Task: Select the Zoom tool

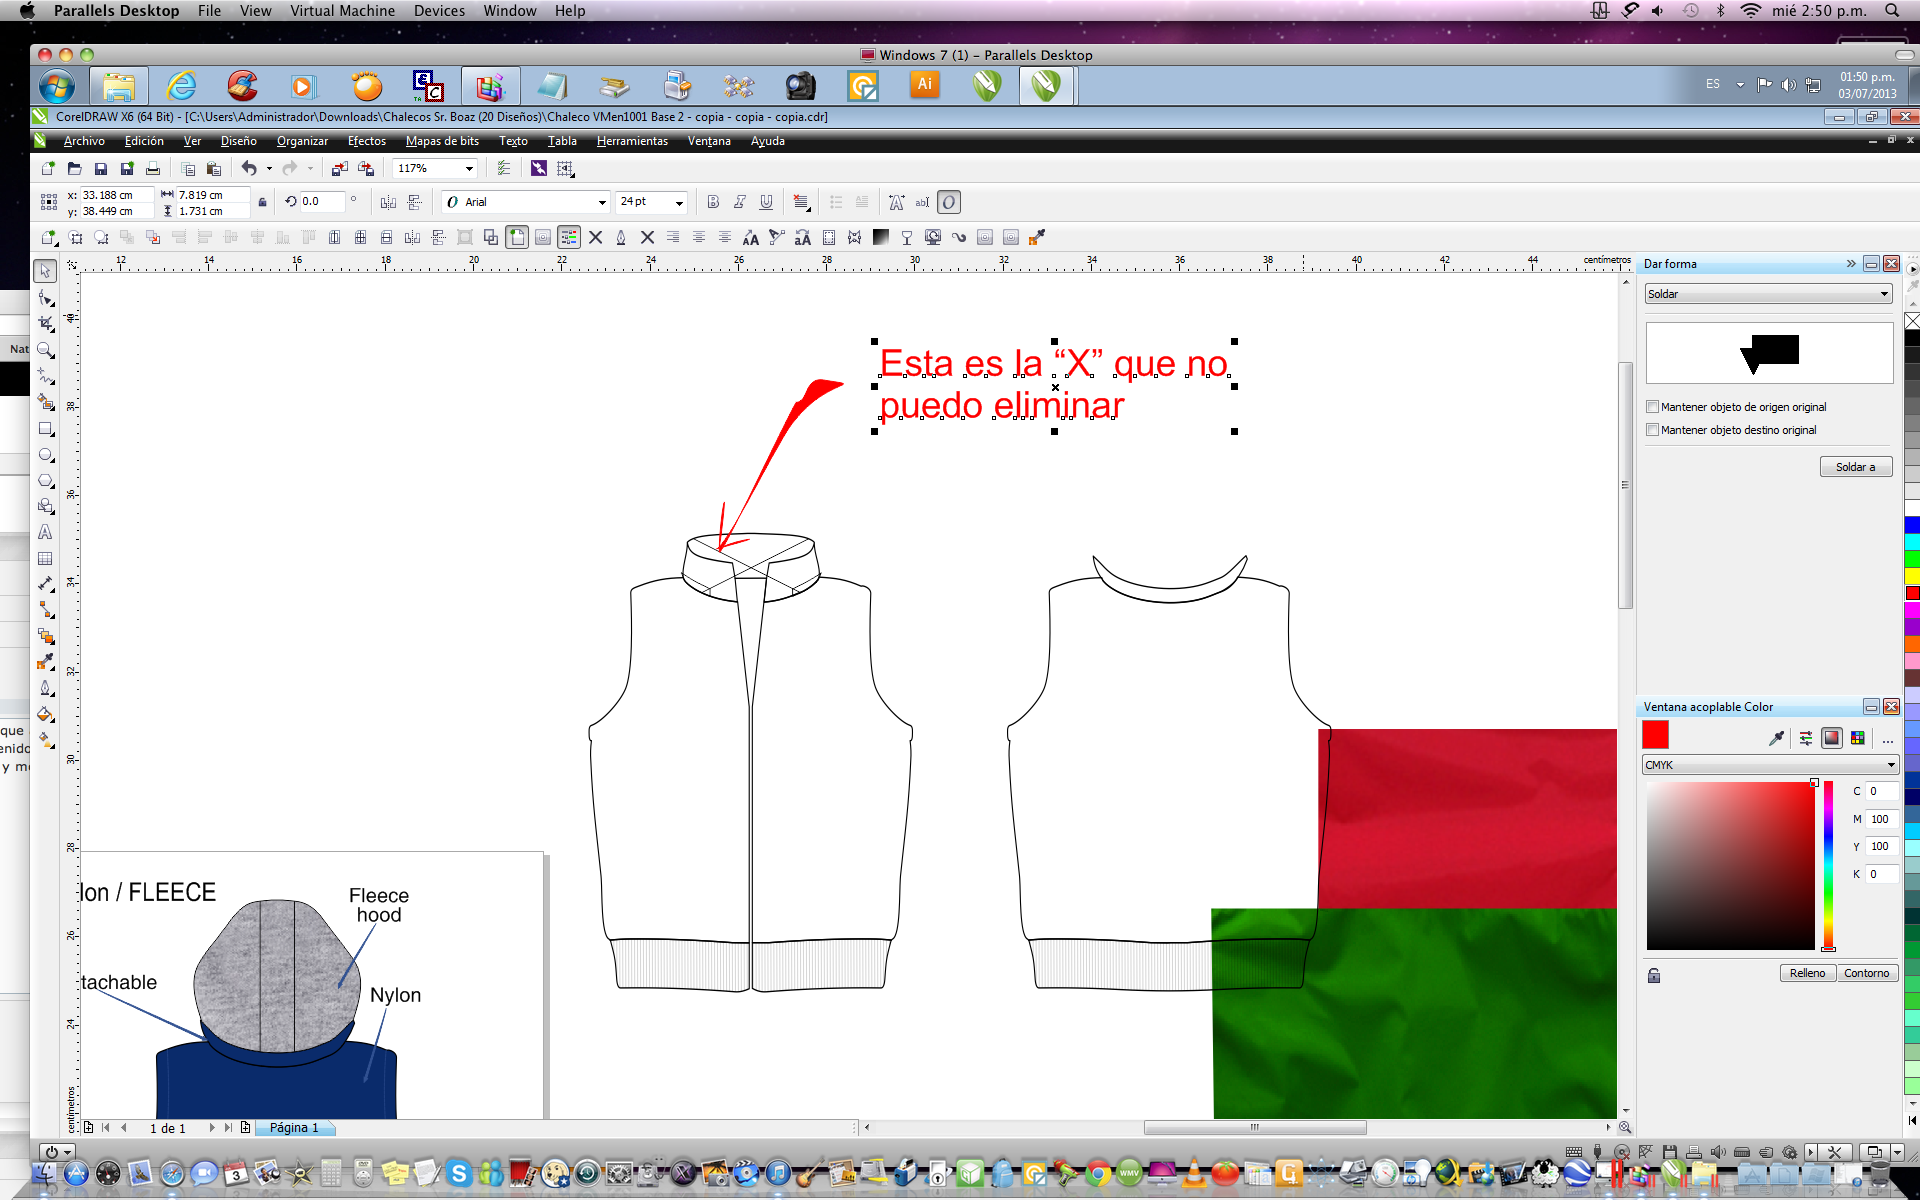Action: 45,350
